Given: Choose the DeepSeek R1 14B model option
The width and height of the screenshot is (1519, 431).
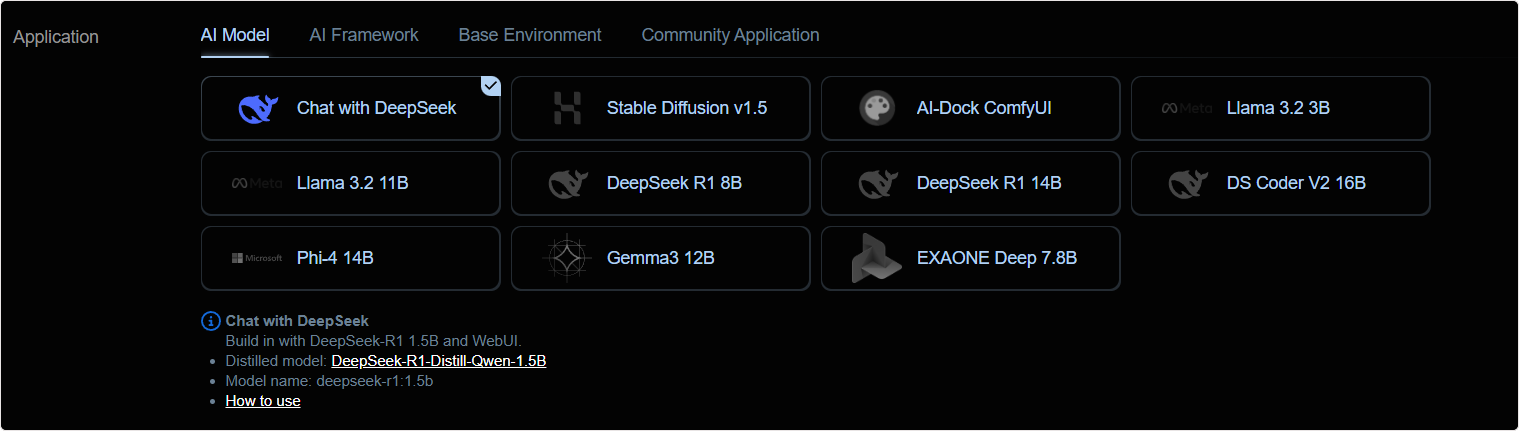Looking at the screenshot, I should click(x=971, y=183).
